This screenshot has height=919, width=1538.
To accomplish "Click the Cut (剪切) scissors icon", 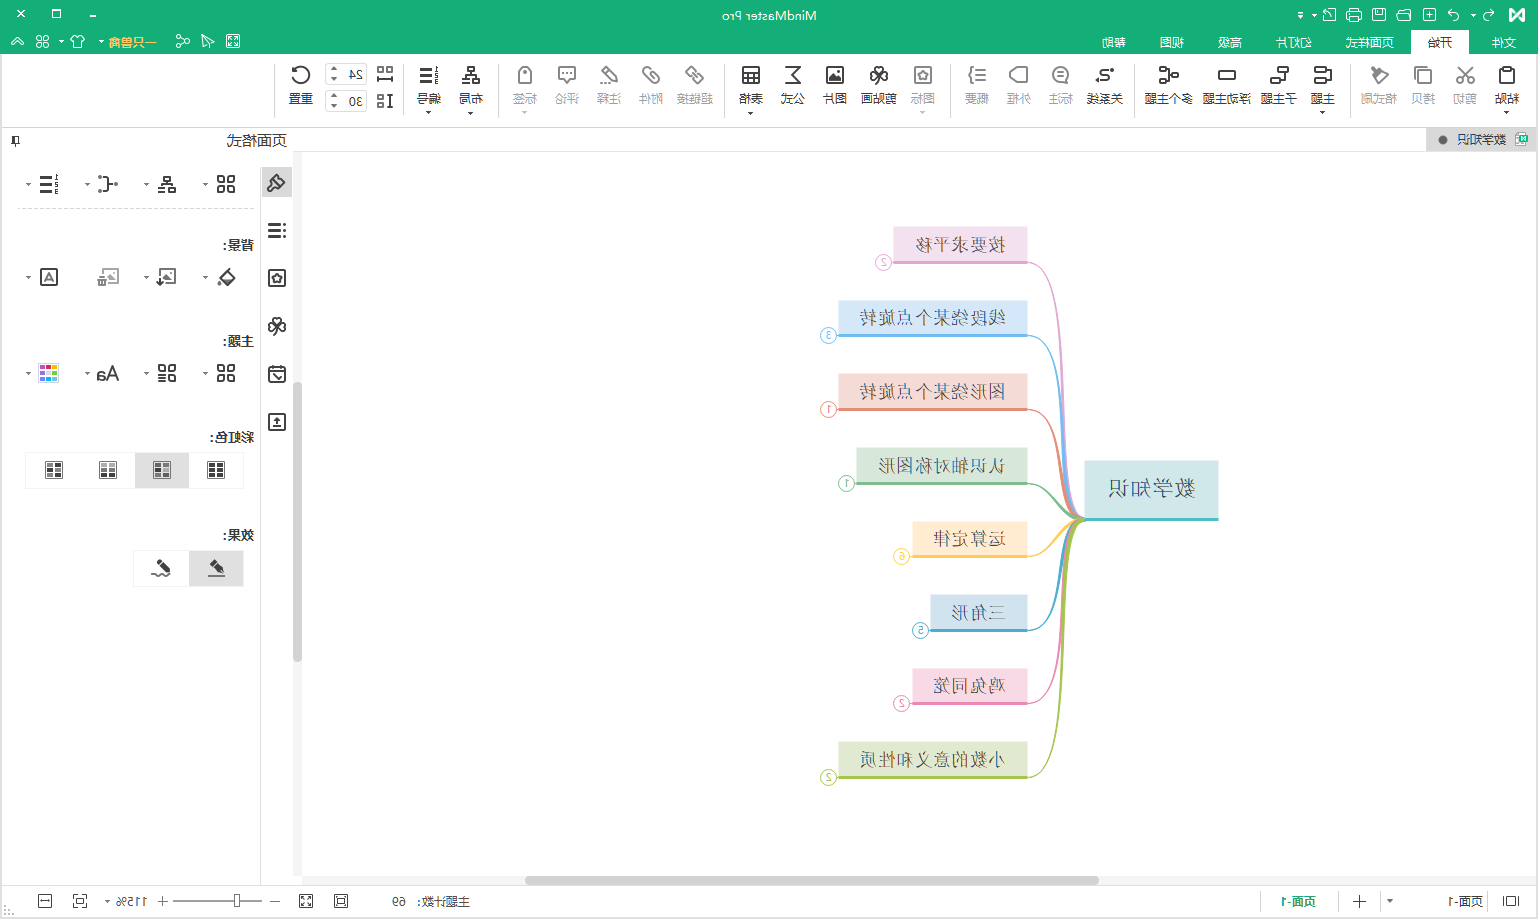I will pyautogui.click(x=1465, y=76).
